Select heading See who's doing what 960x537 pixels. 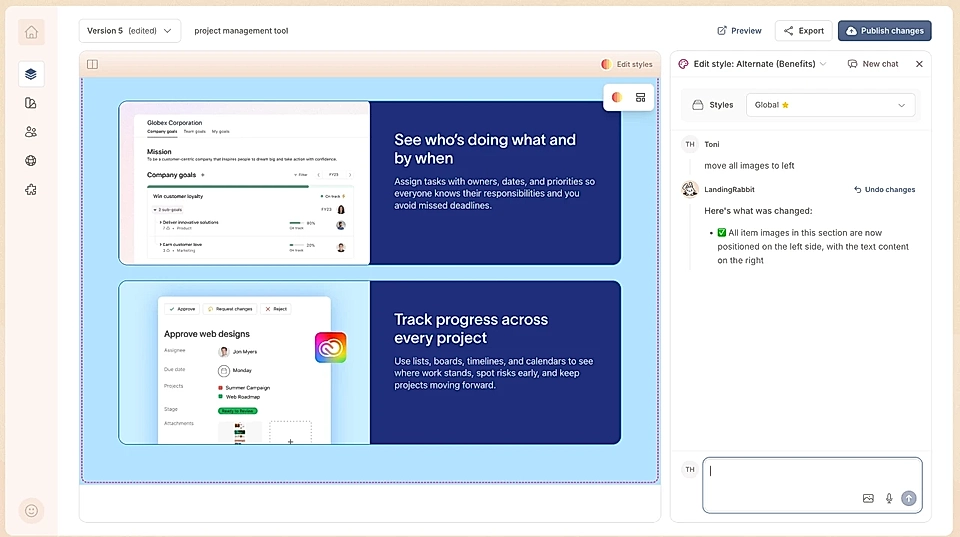pos(485,149)
